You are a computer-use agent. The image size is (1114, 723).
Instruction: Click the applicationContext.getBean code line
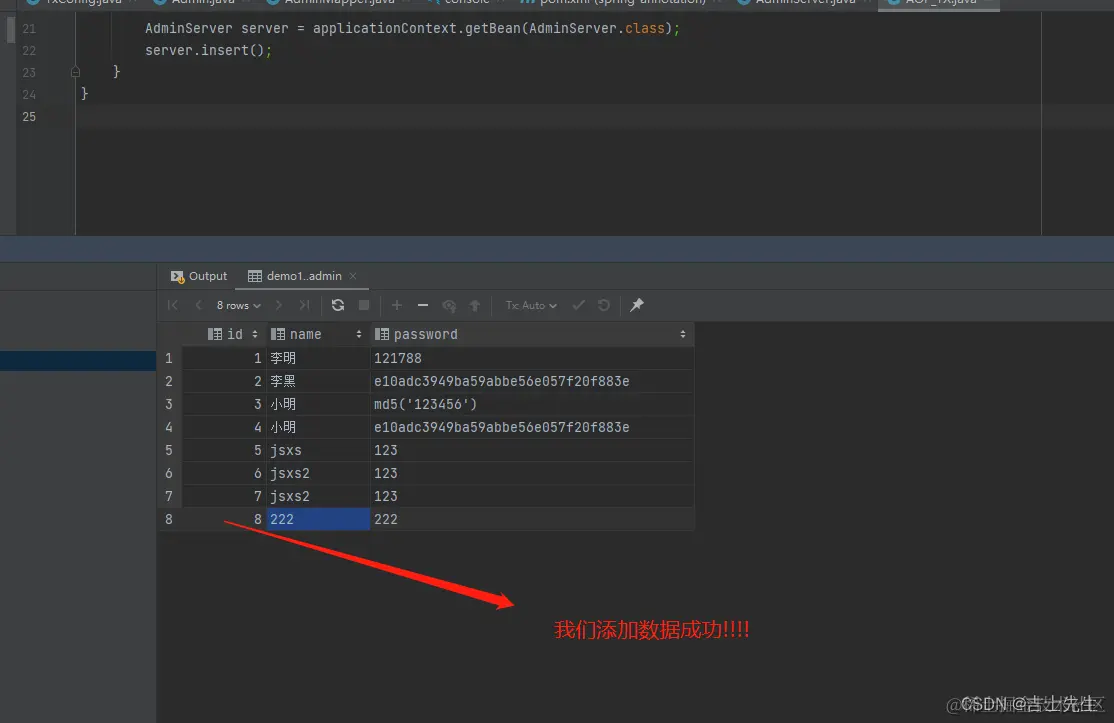(412, 28)
